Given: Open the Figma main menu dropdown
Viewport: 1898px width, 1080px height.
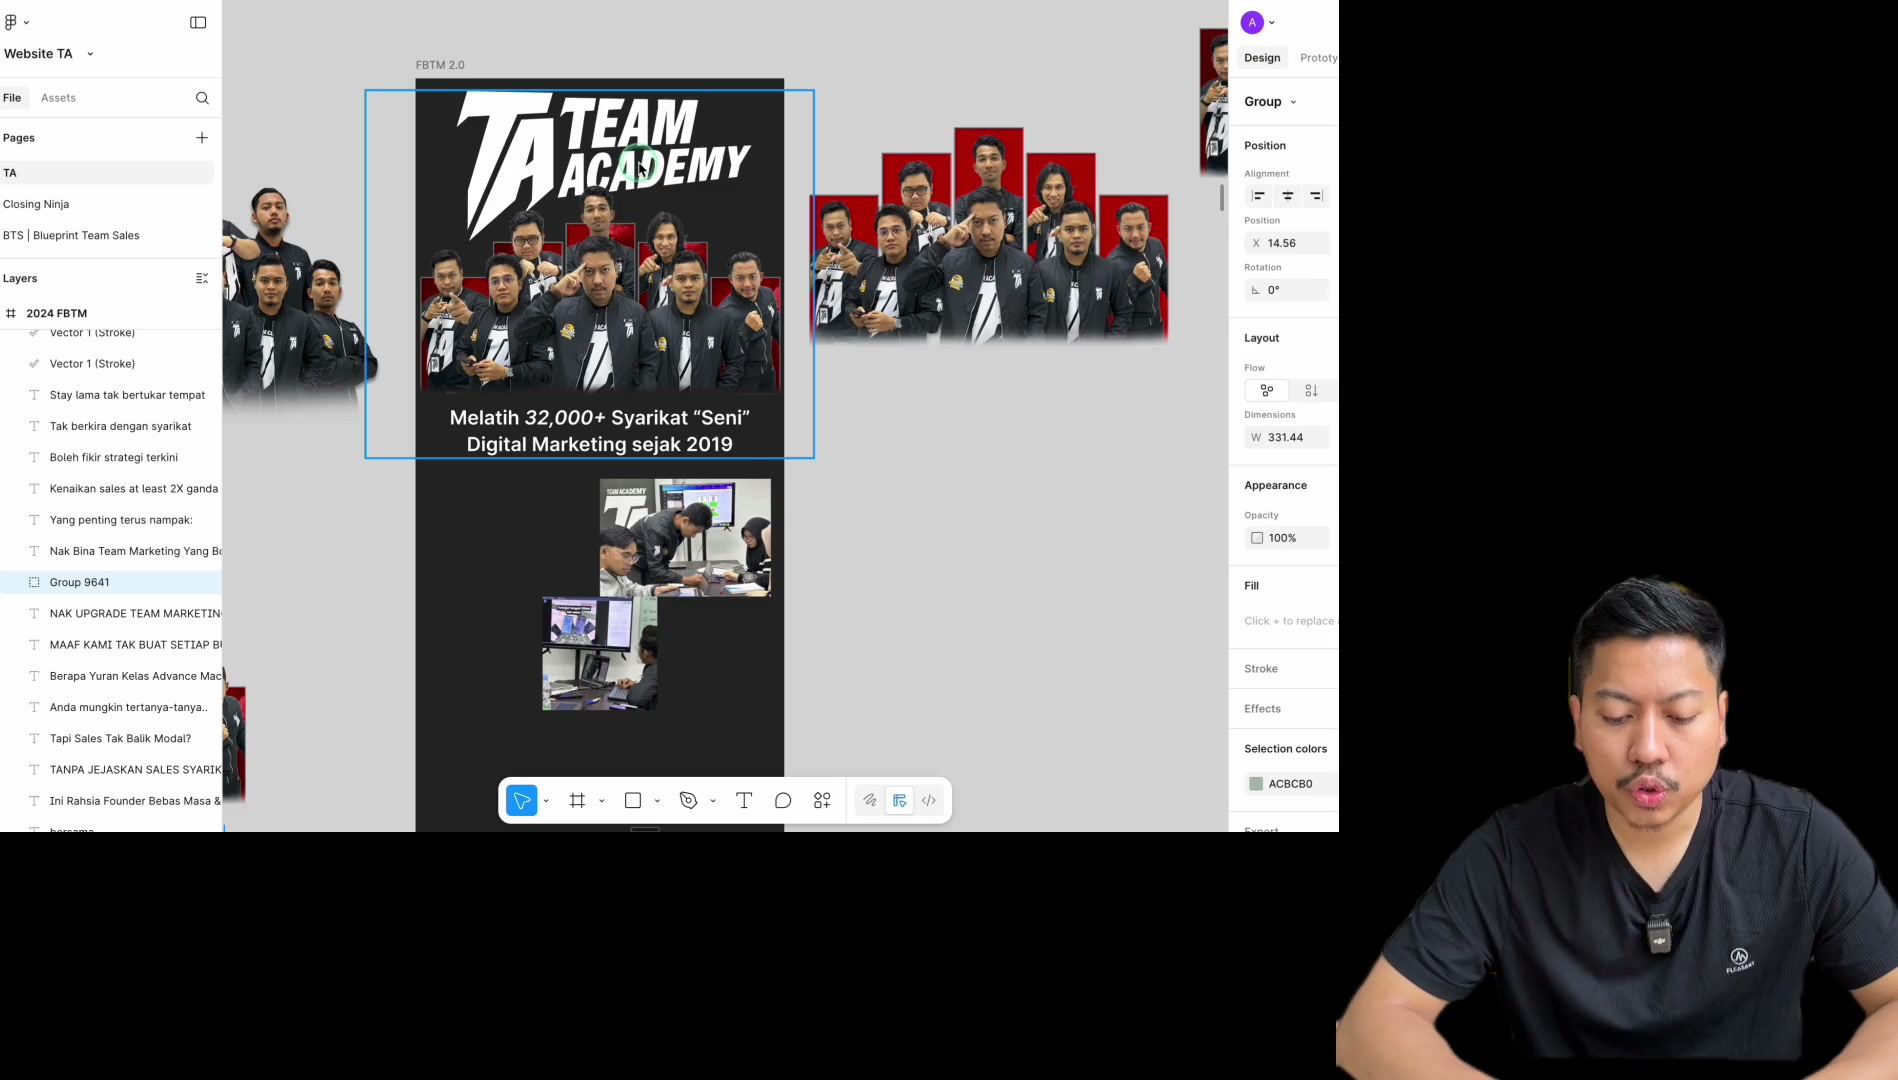Looking at the screenshot, I should pyautogui.click(x=17, y=22).
